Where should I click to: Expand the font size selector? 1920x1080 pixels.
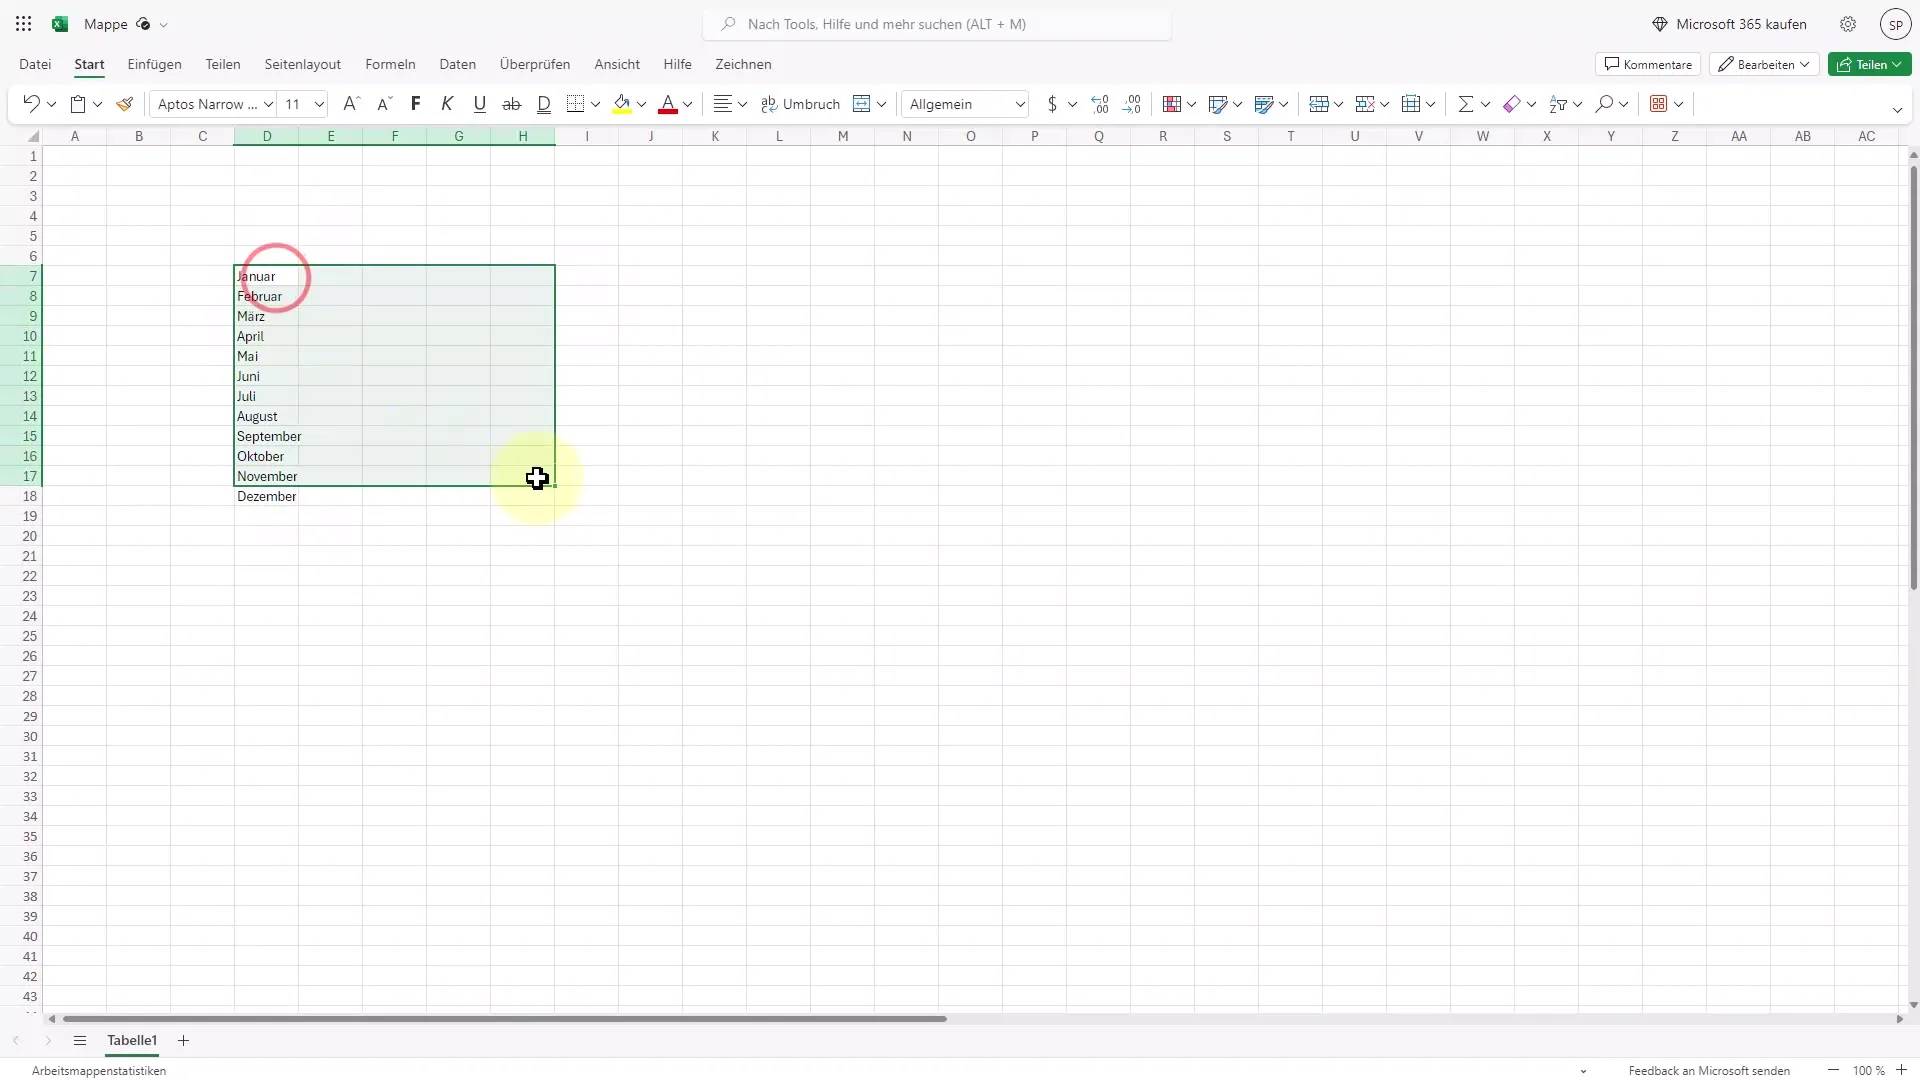(318, 104)
